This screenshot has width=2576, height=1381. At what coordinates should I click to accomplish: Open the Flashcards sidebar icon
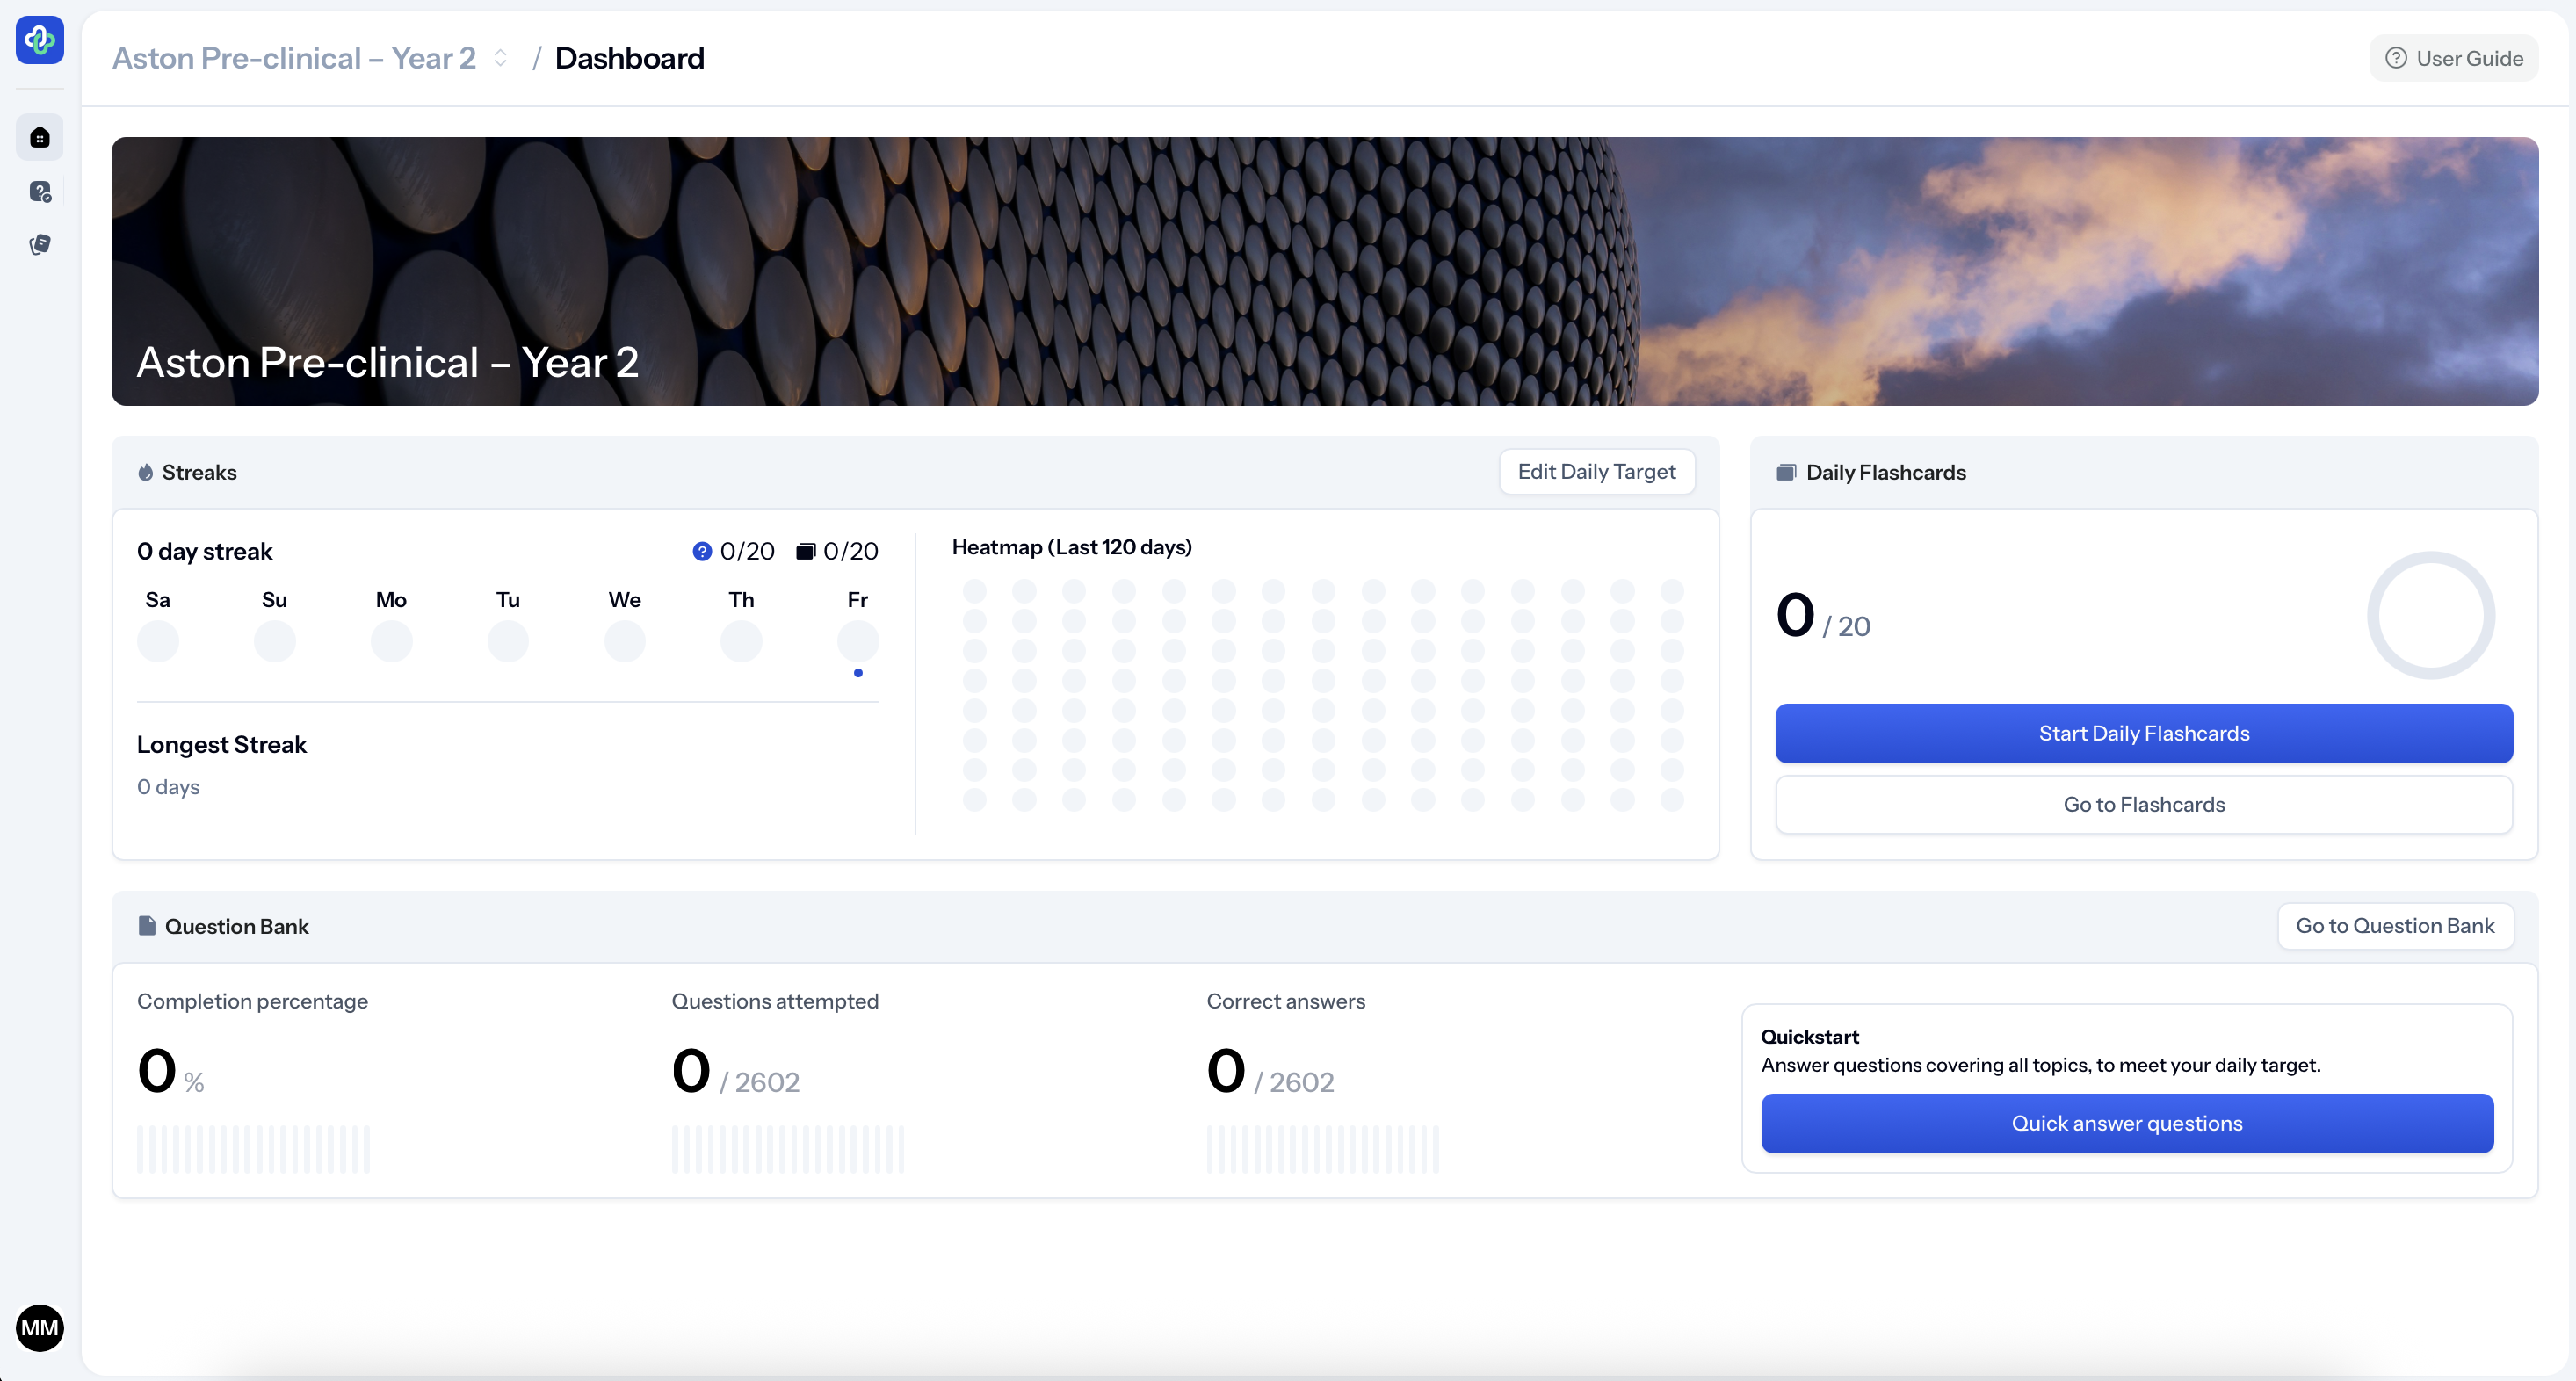[39, 244]
